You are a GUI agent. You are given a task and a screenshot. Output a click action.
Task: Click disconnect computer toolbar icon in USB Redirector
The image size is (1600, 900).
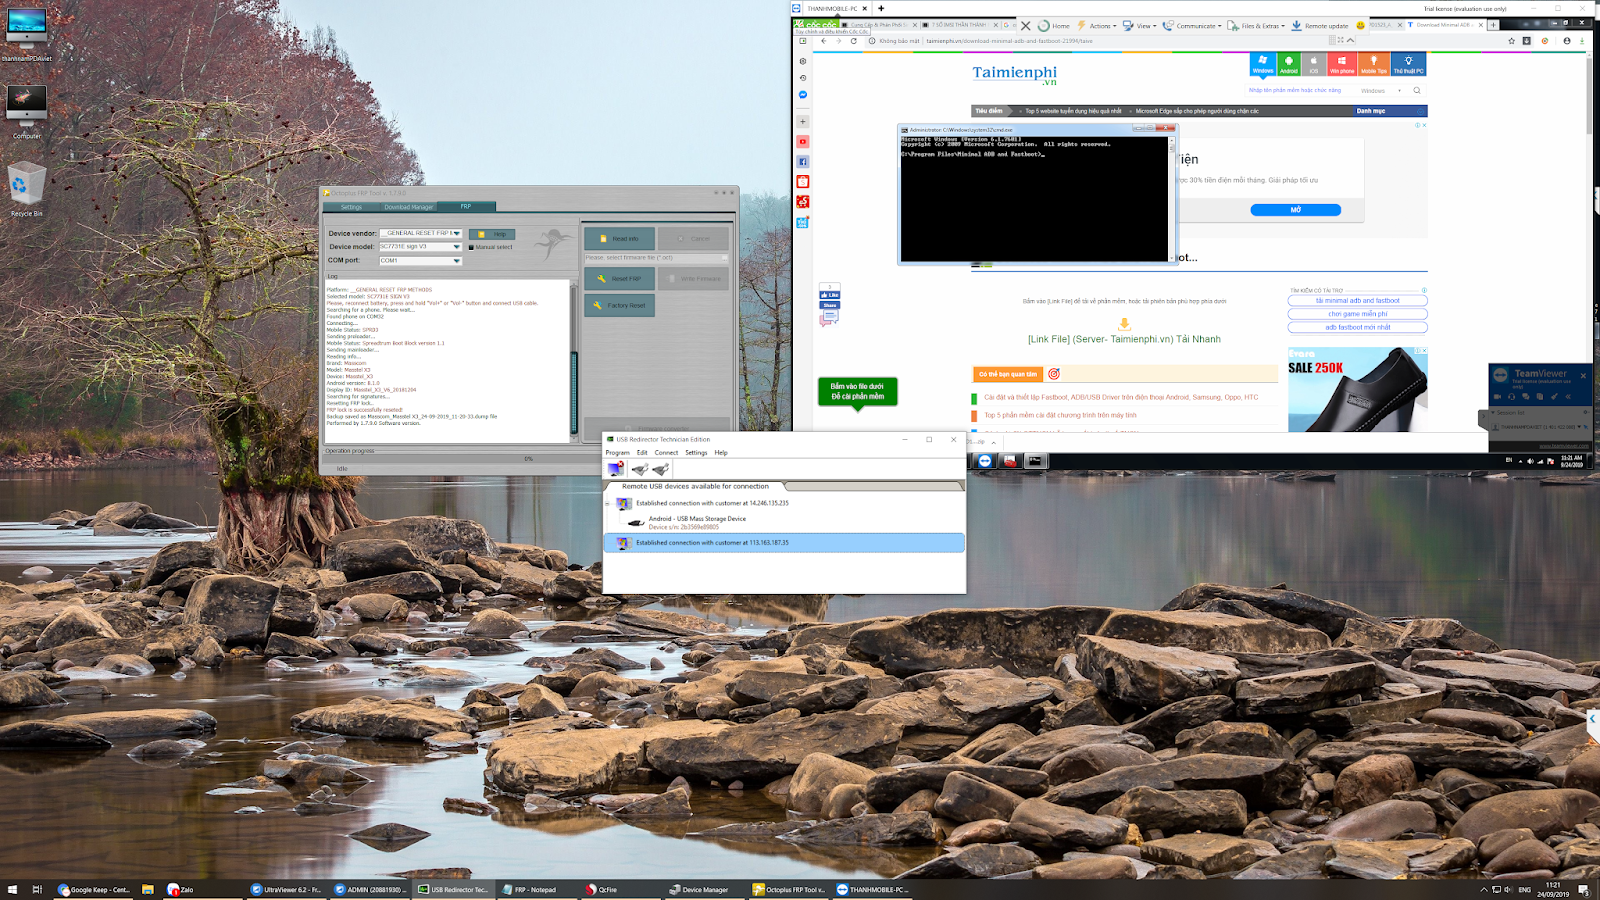pyautogui.click(x=616, y=468)
